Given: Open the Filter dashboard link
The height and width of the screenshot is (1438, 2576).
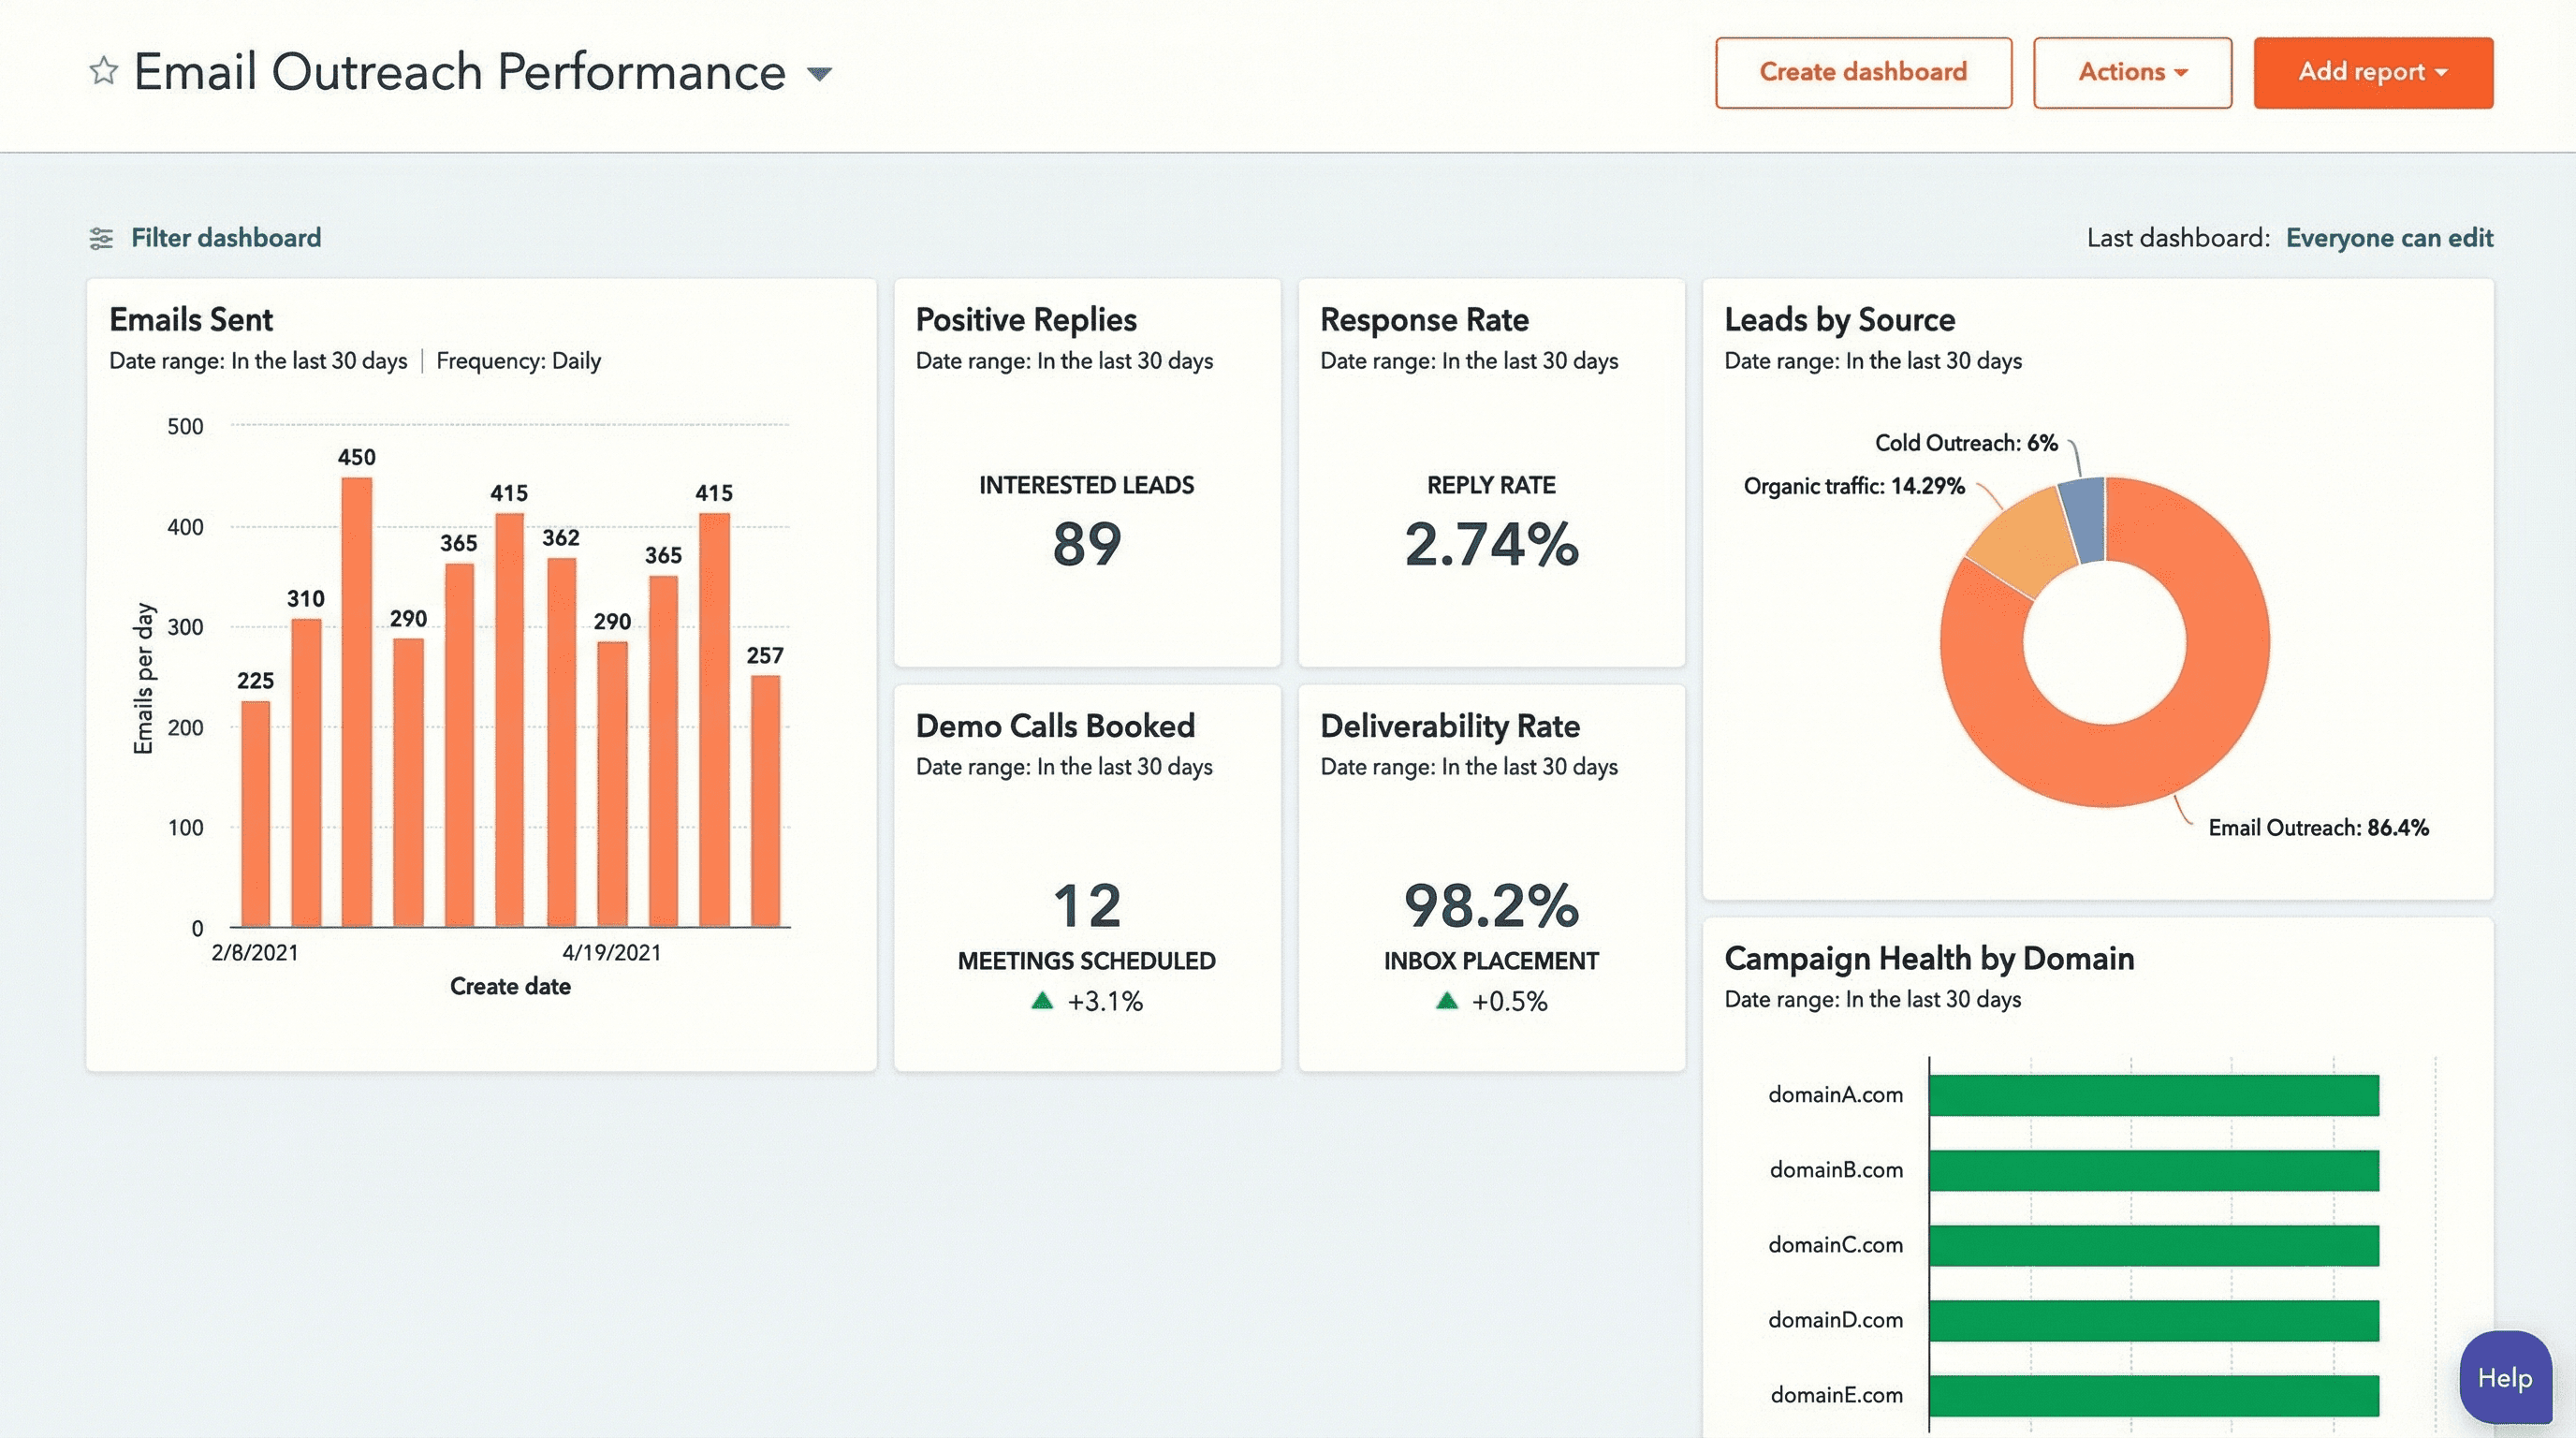Looking at the screenshot, I should (226, 238).
